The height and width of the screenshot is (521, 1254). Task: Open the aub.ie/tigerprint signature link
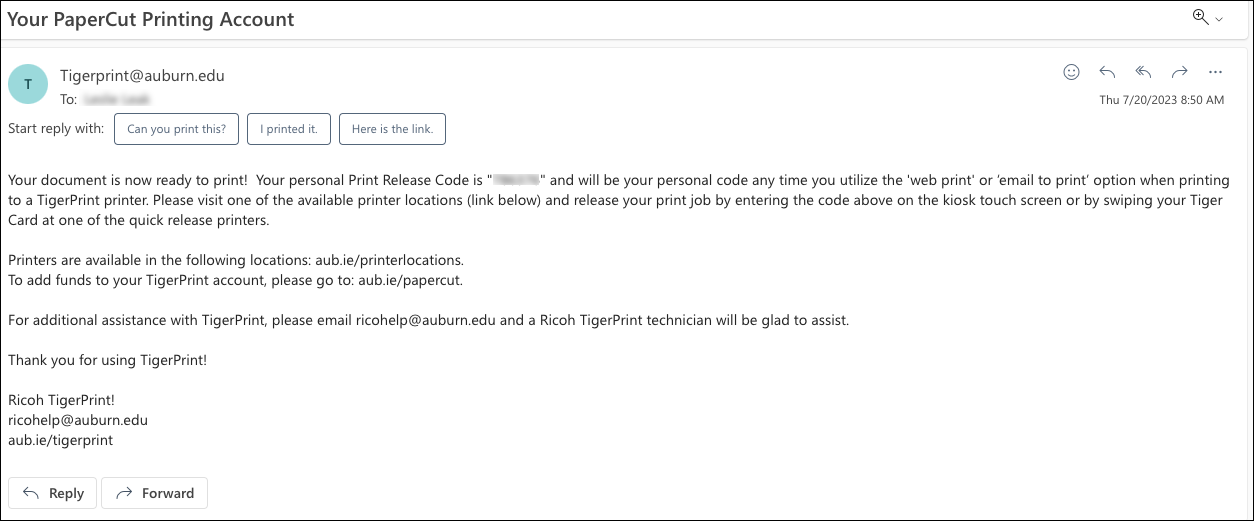(60, 440)
